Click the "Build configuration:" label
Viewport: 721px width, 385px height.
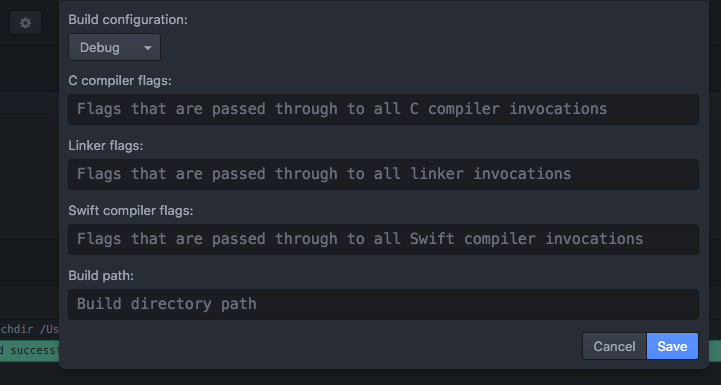[x=128, y=20]
